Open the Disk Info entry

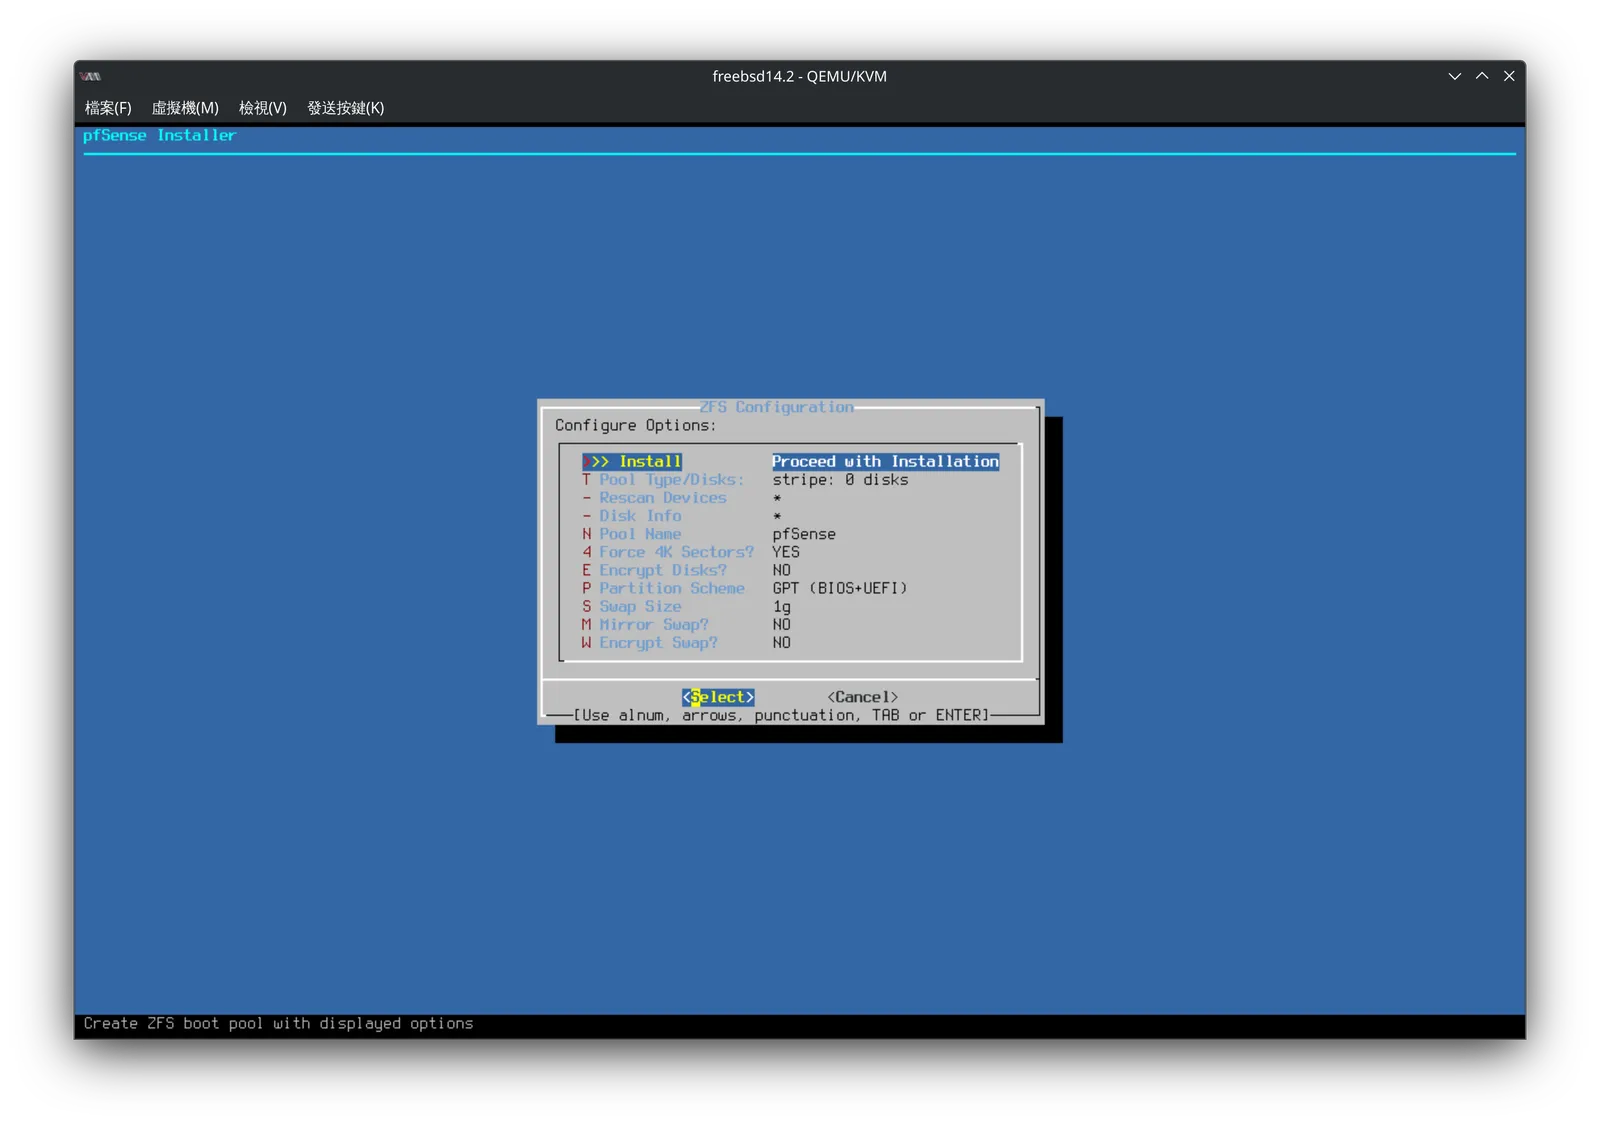tap(790, 516)
